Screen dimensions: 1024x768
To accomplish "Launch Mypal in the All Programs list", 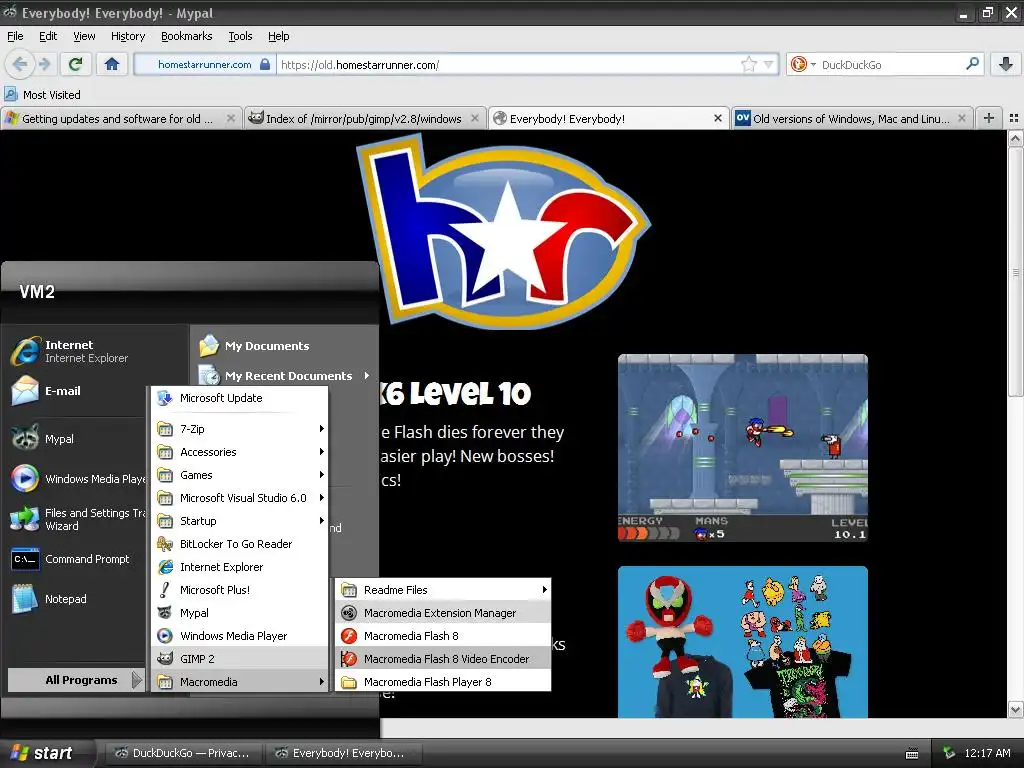I will click(x=240, y=613).
